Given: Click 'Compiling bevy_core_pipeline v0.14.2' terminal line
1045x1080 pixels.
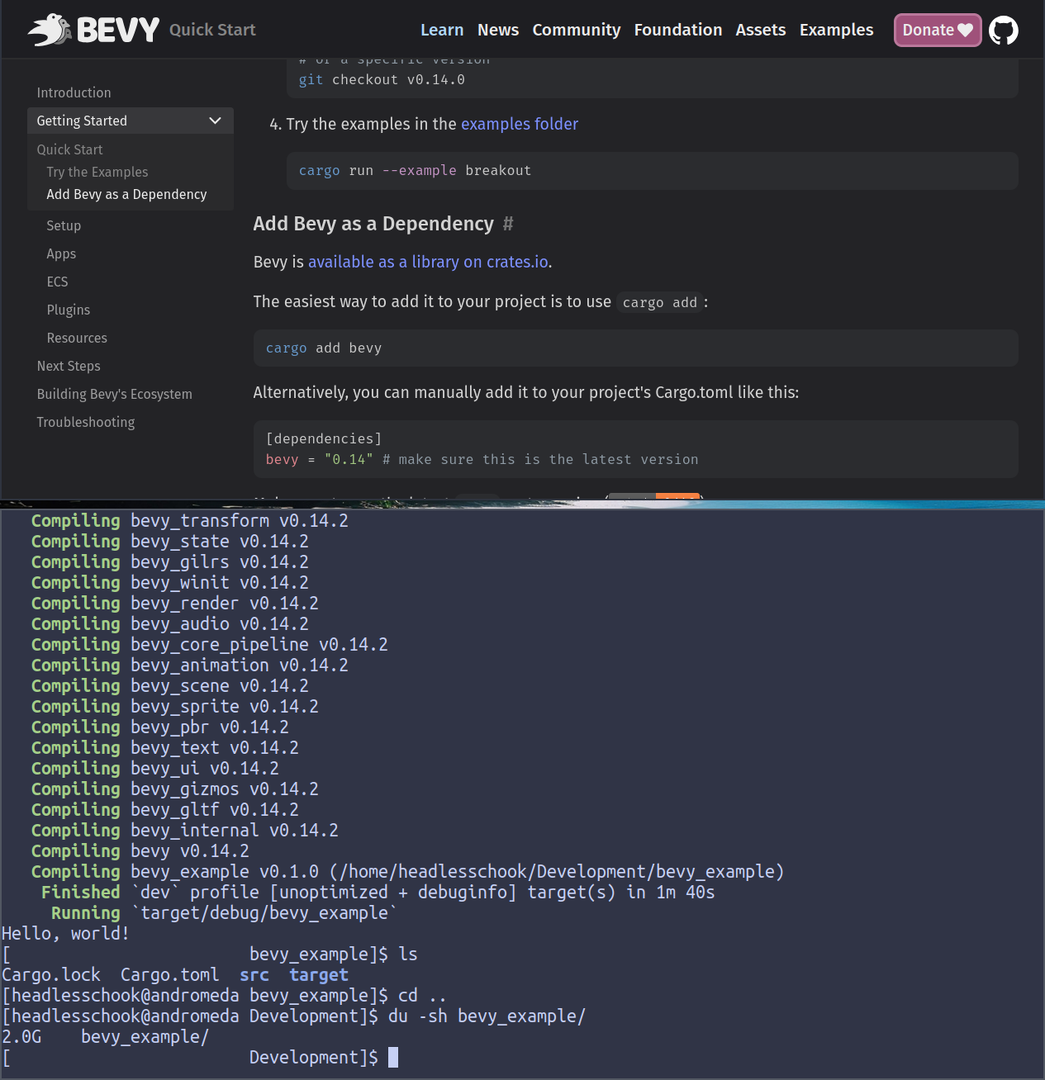Looking at the screenshot, I should (209, 645).
